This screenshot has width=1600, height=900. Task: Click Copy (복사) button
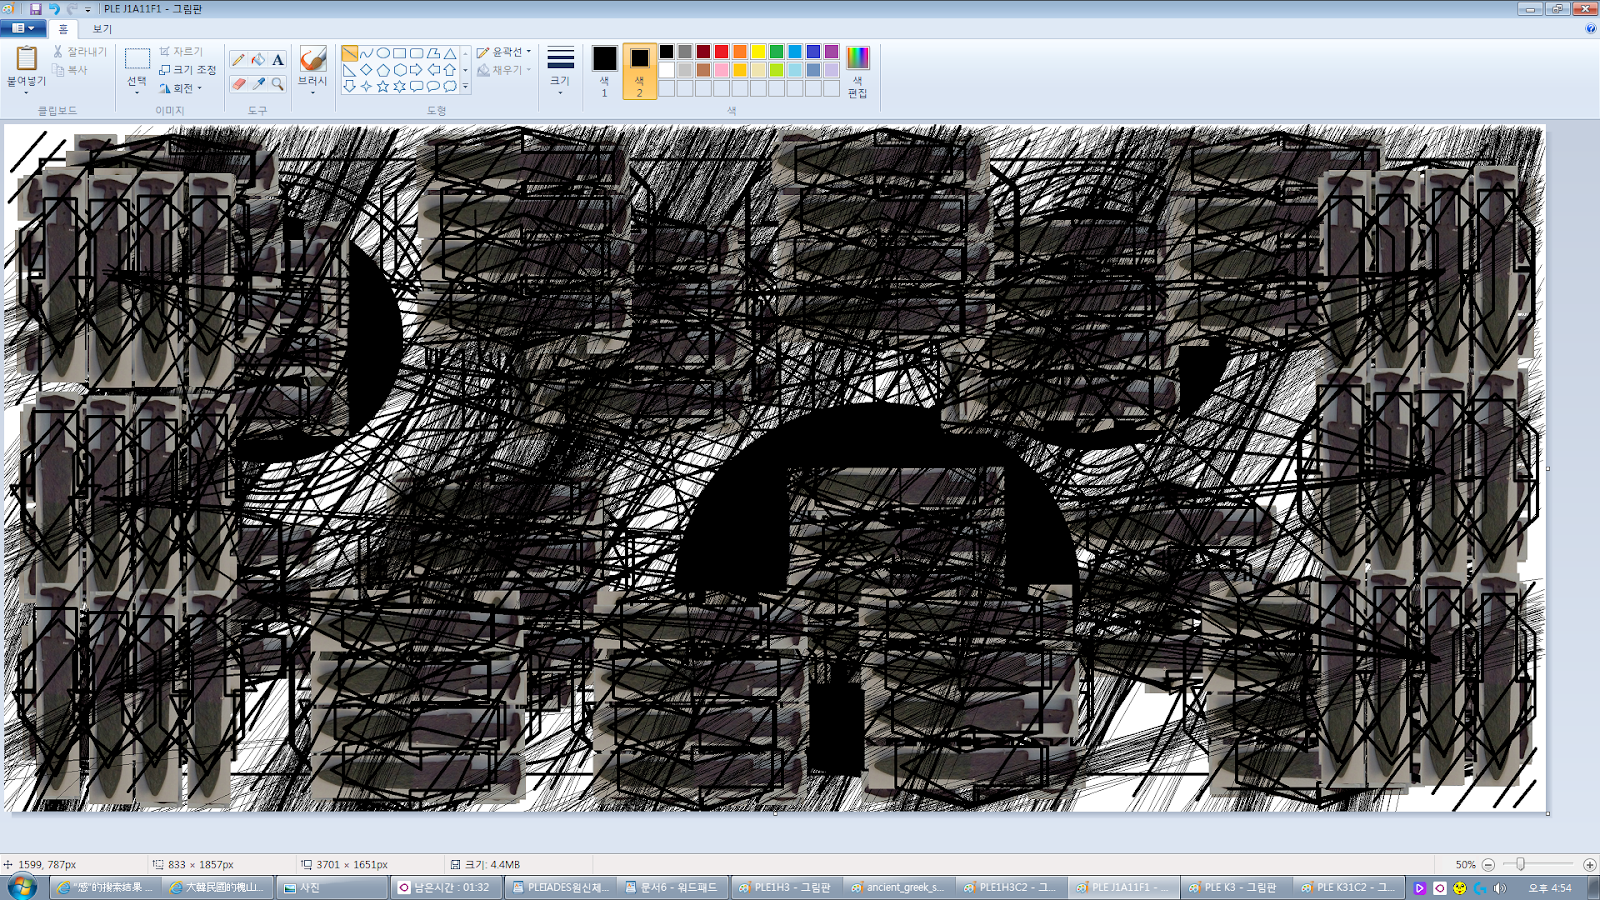click(x=70, y=70)
